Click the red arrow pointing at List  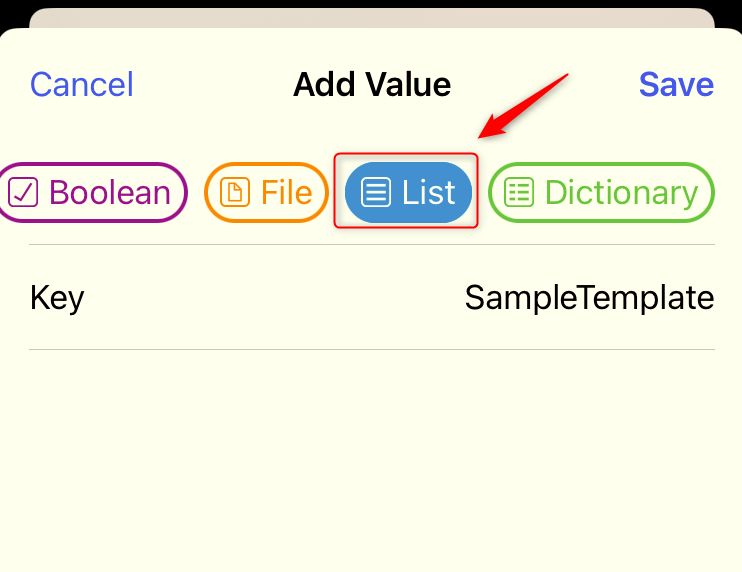pos(523,106)
